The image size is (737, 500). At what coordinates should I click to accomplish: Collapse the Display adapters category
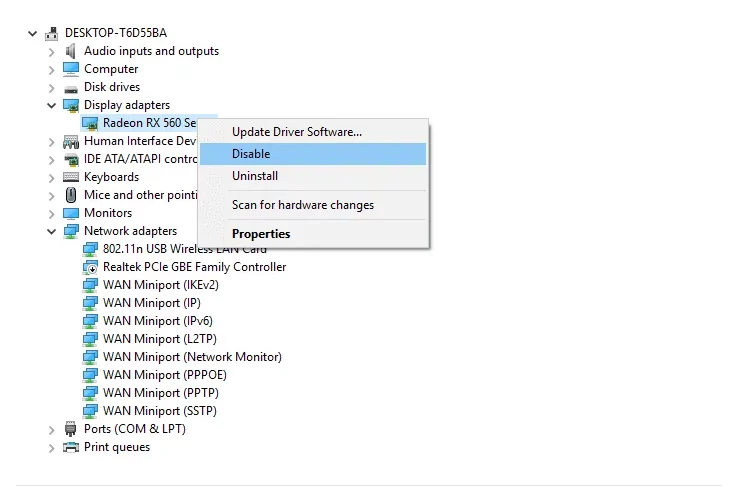pos(51,105)
